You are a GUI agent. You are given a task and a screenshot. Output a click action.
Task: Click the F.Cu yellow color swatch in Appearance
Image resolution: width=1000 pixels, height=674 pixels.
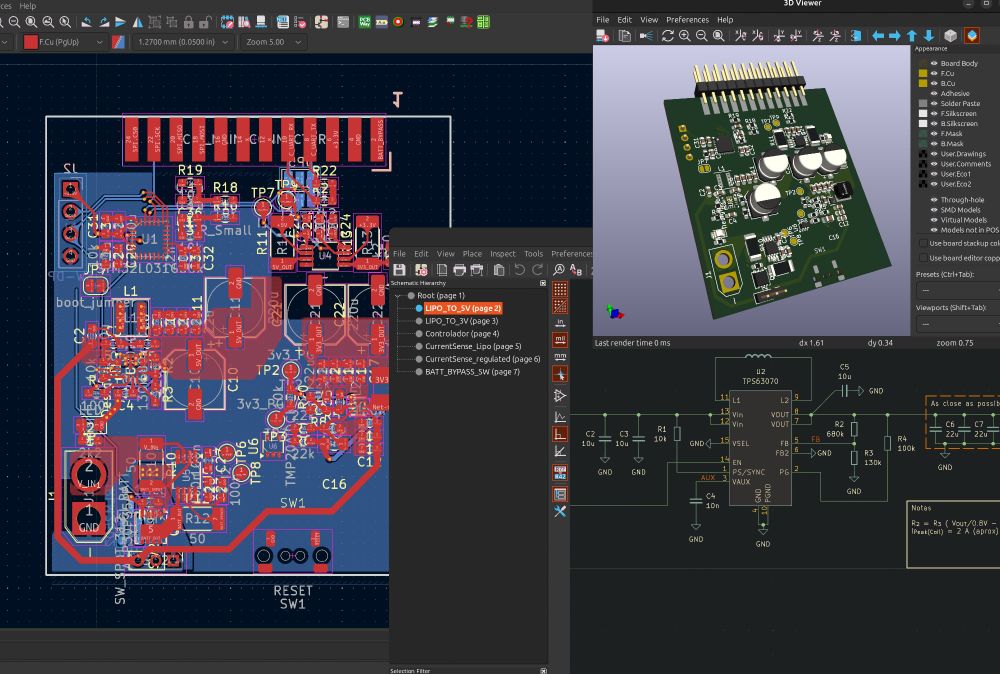(x=922, y=73)
